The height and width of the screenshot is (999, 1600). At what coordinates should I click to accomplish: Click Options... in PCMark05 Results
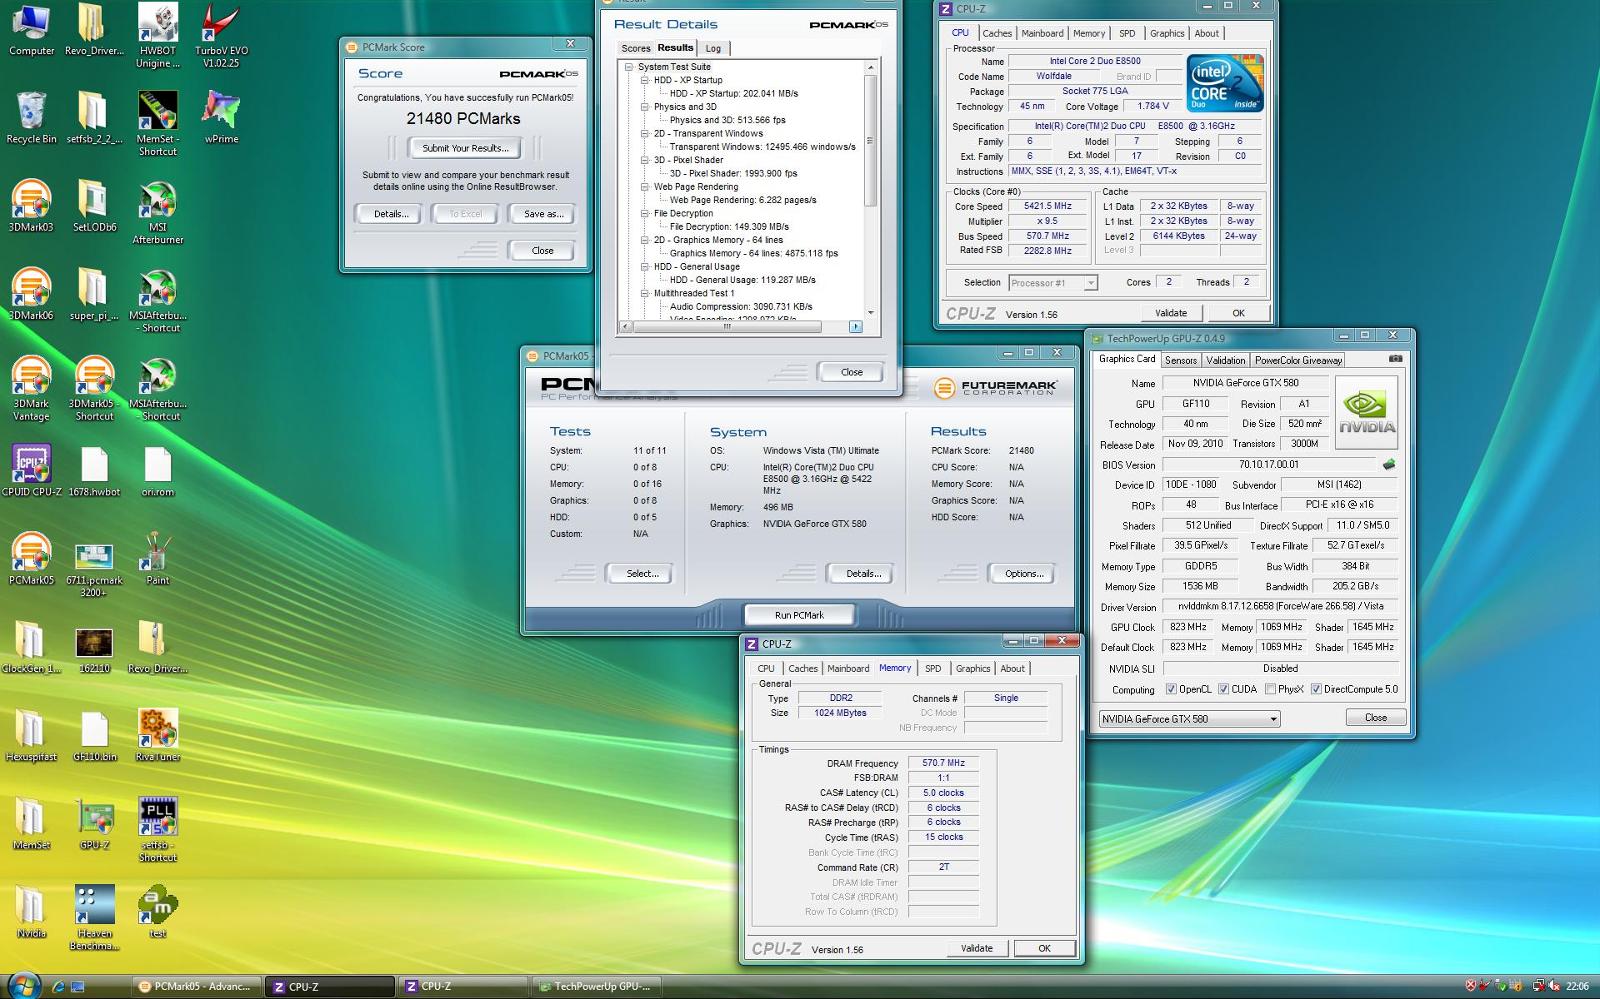pos(1024,574)
